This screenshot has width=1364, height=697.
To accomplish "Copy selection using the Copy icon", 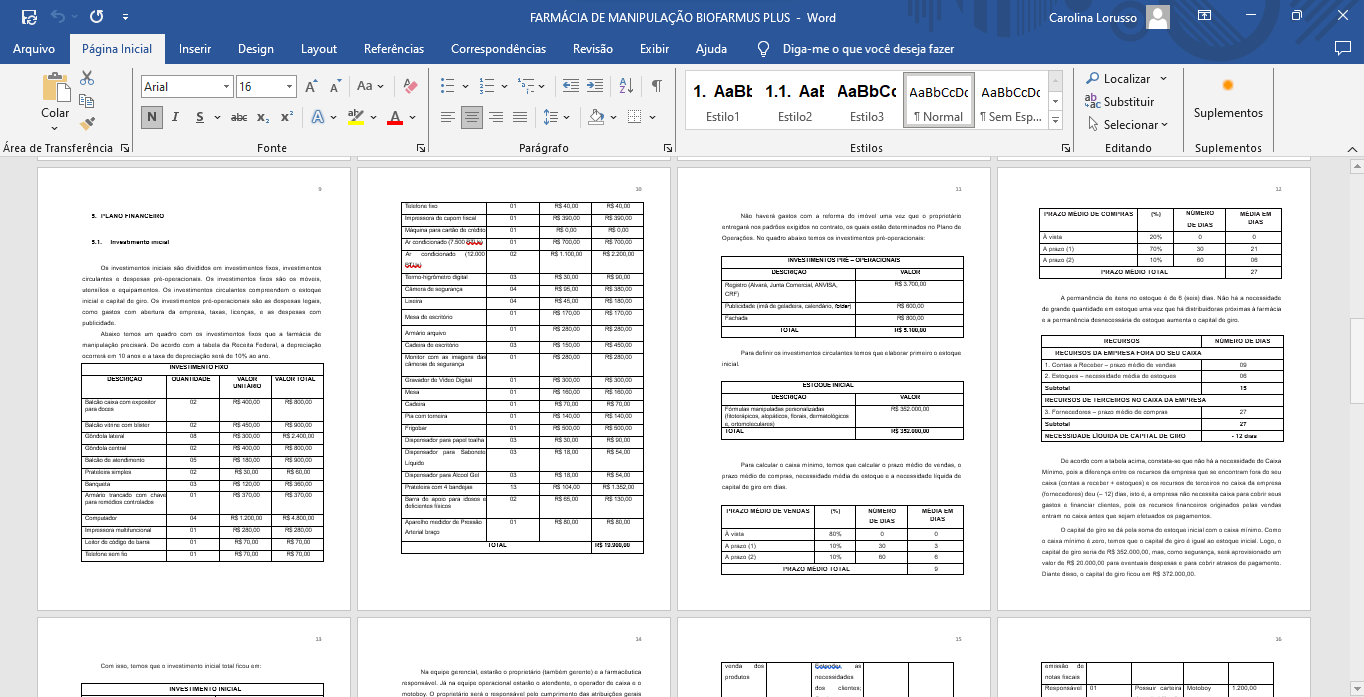I will click(87, 101).
